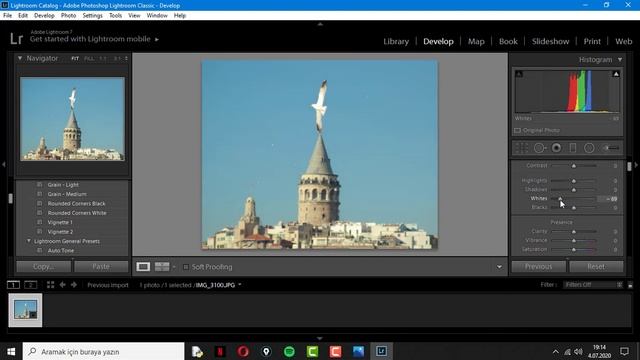
Task: Open the Settings menu
Action: tap(92, 16)
